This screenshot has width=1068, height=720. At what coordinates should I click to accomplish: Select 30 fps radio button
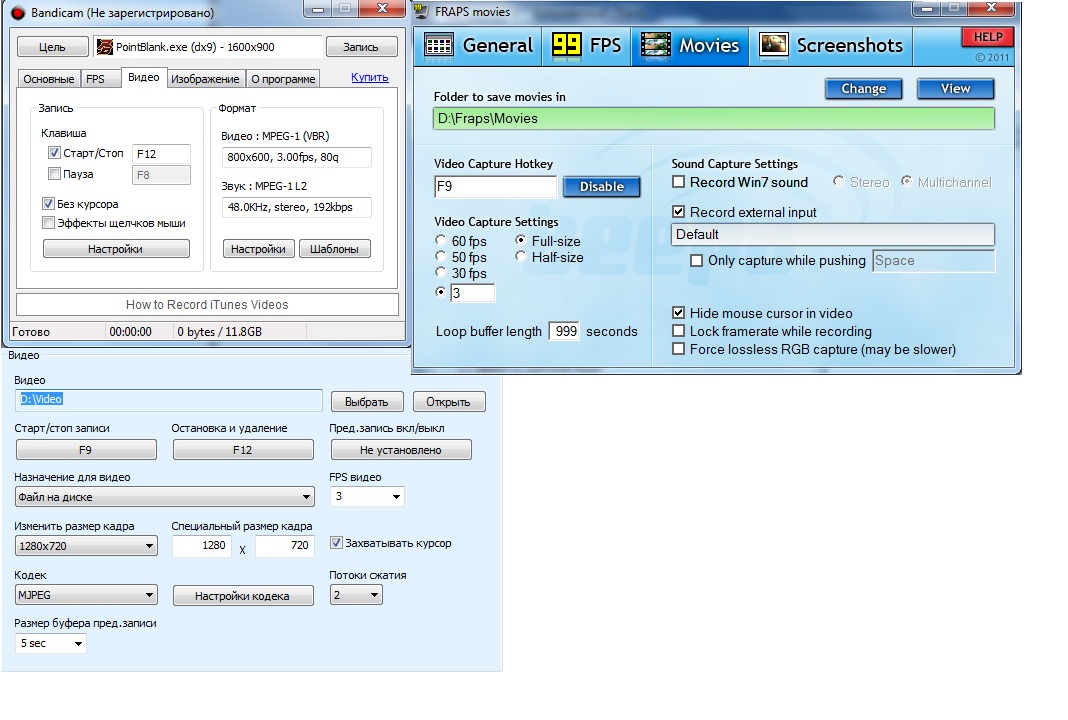(x=441, y=272)
